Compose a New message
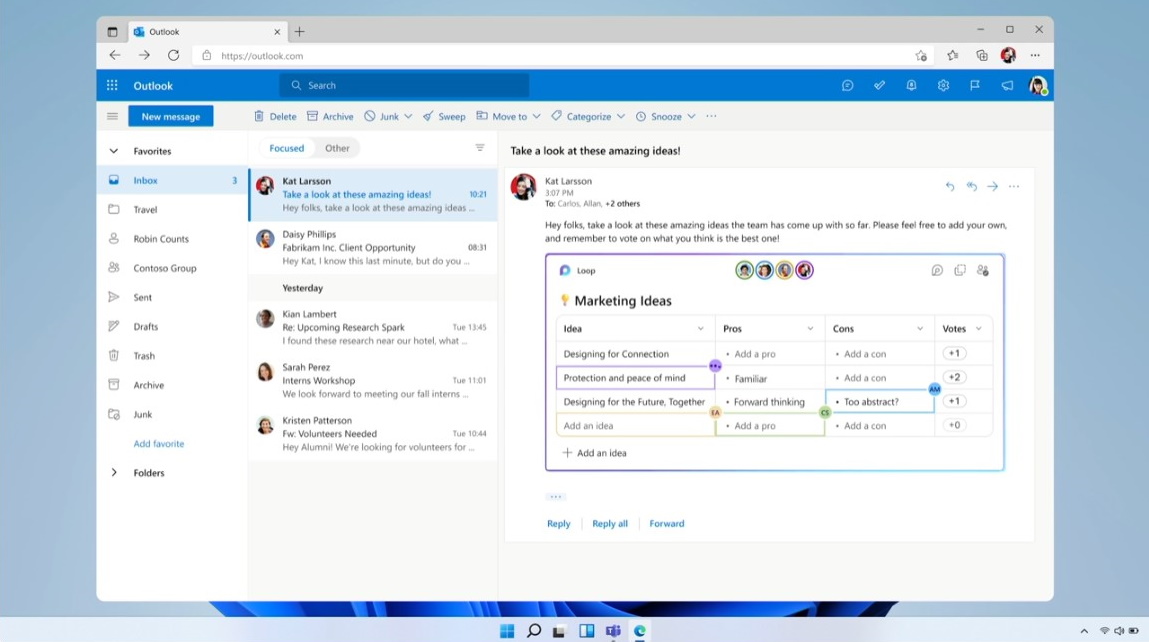Image resolution: width=1149 pixels, height=642 pixels. (170, 116)
